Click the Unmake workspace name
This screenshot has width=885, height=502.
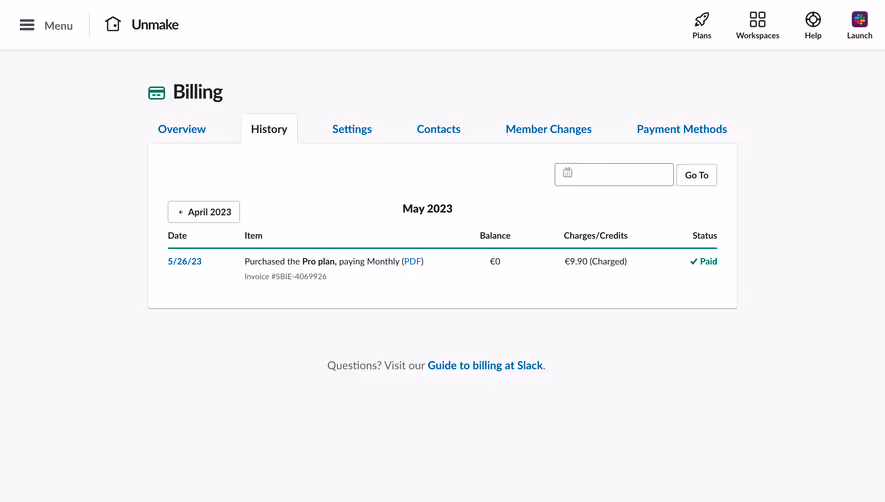[x=155, y=24]
